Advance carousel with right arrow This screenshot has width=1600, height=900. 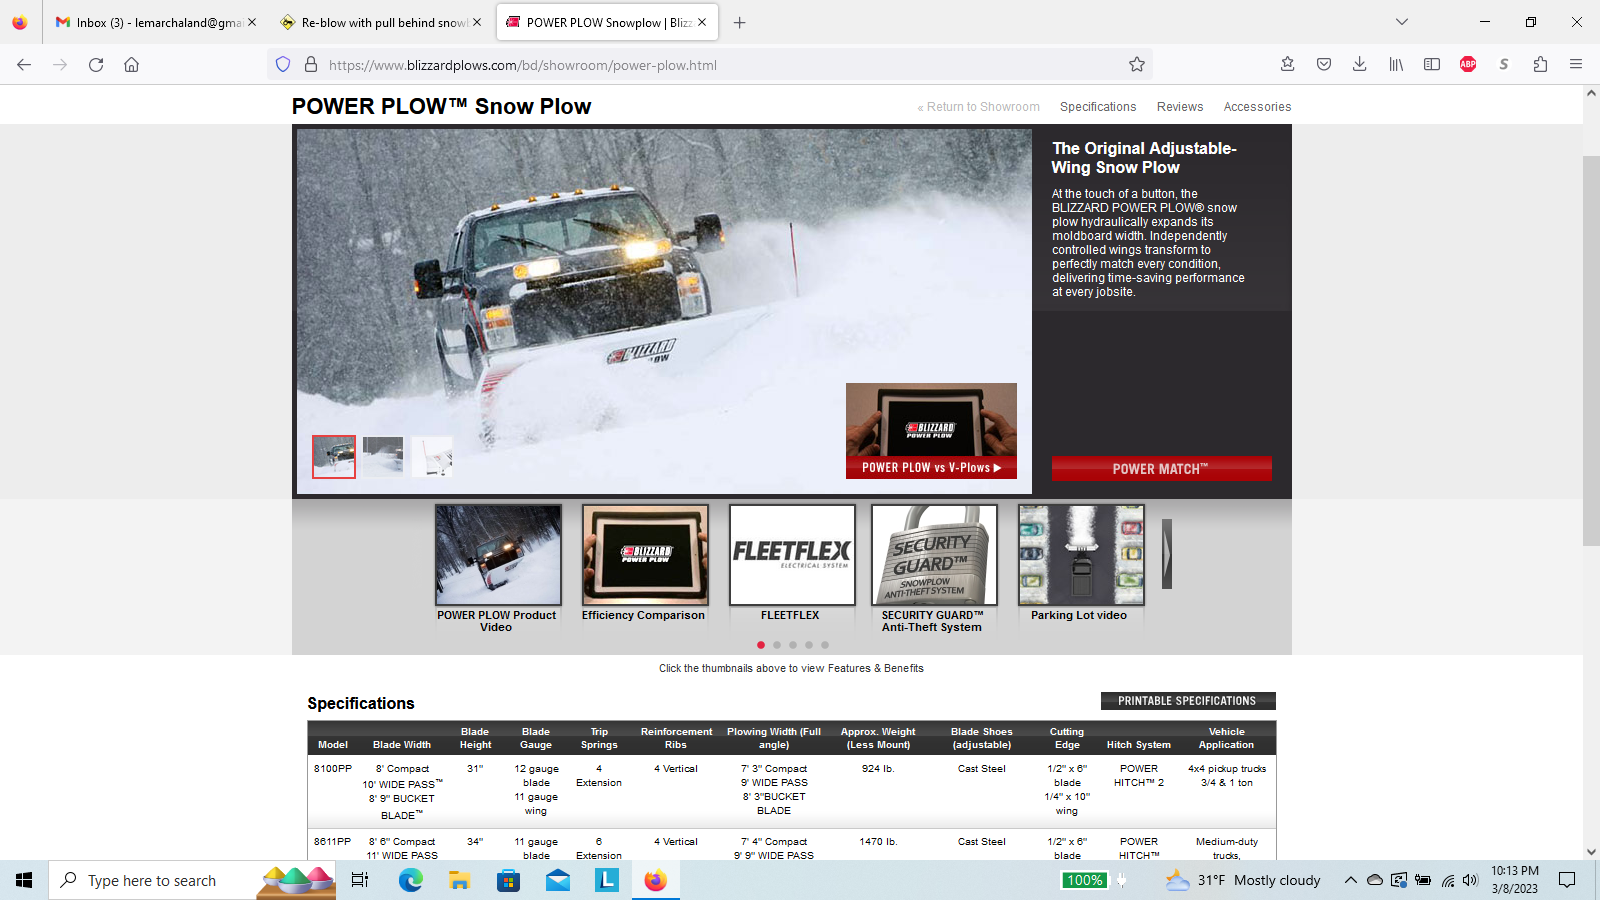pos(1167,554)
